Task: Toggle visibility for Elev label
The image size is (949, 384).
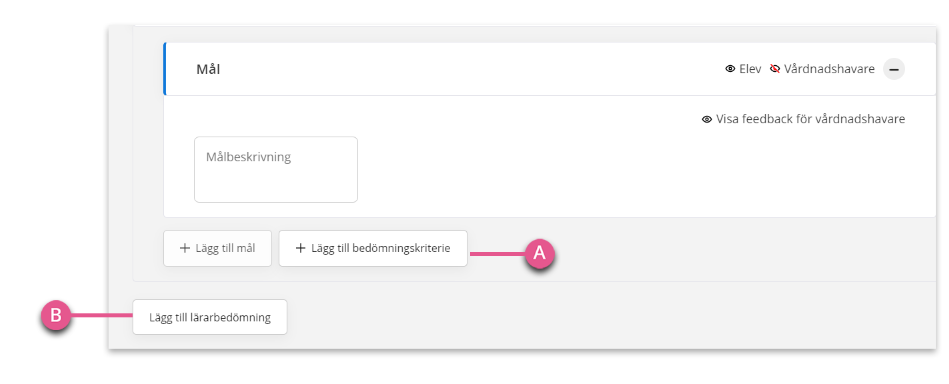Action: 750,69
